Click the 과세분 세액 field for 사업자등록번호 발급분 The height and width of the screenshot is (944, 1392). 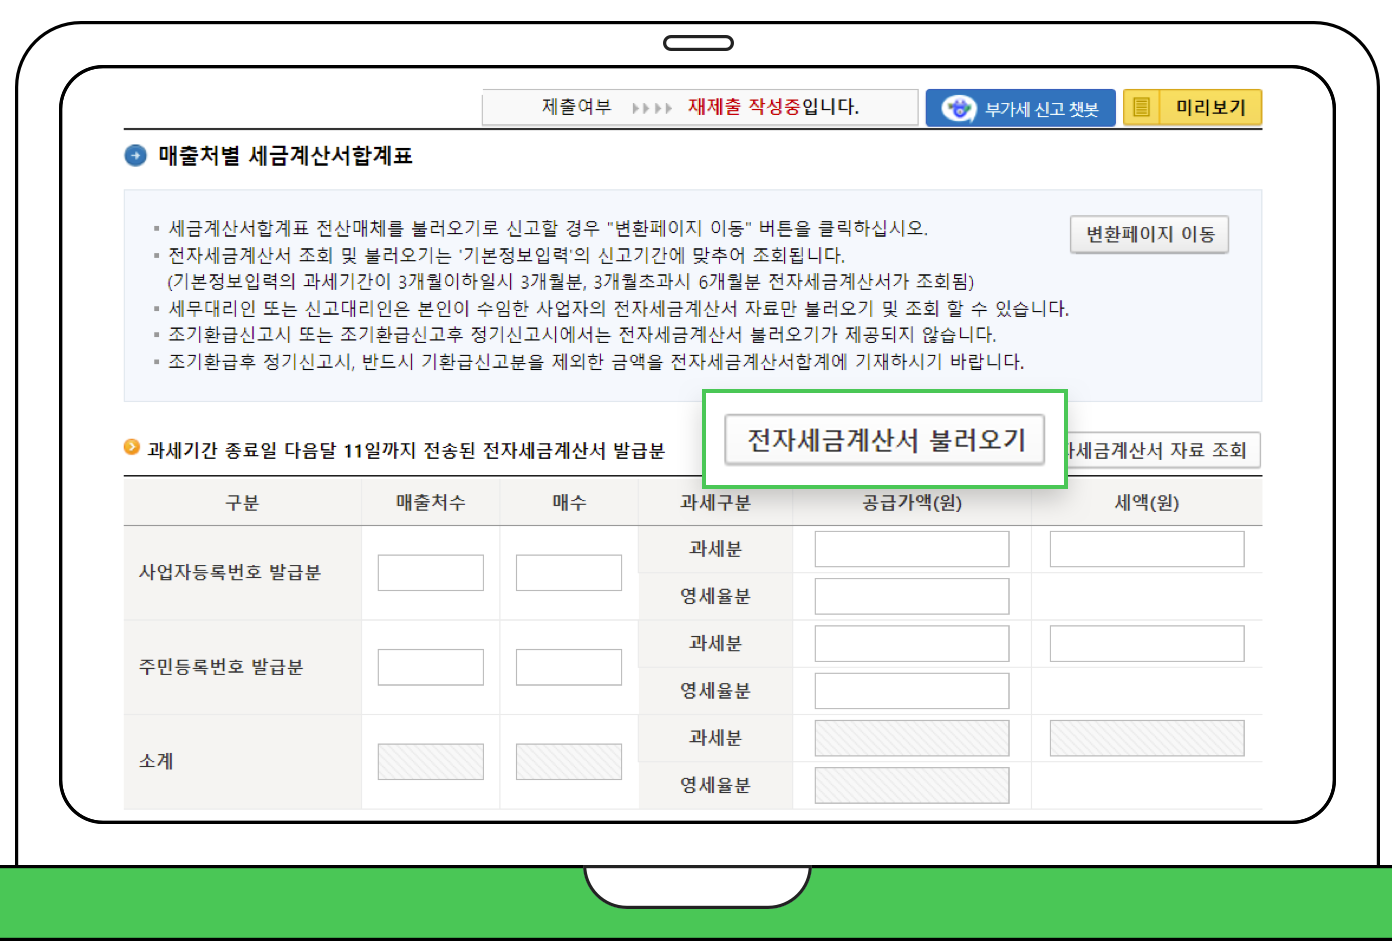pyautogui.click(x=1145, y=548)
